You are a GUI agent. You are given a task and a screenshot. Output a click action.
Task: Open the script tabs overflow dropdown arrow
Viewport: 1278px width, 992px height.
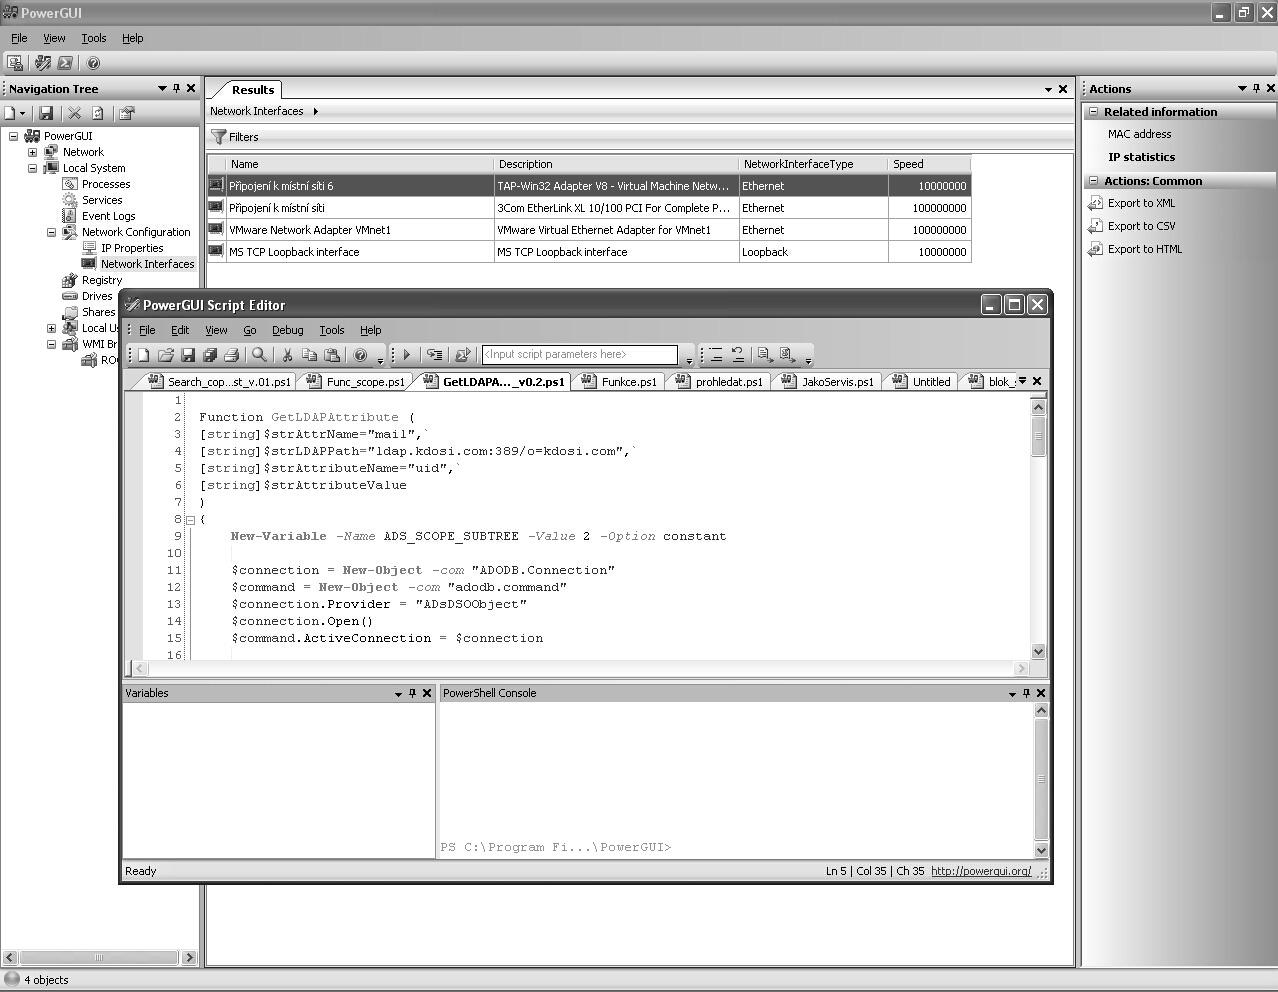click(x=1022, y=381)
